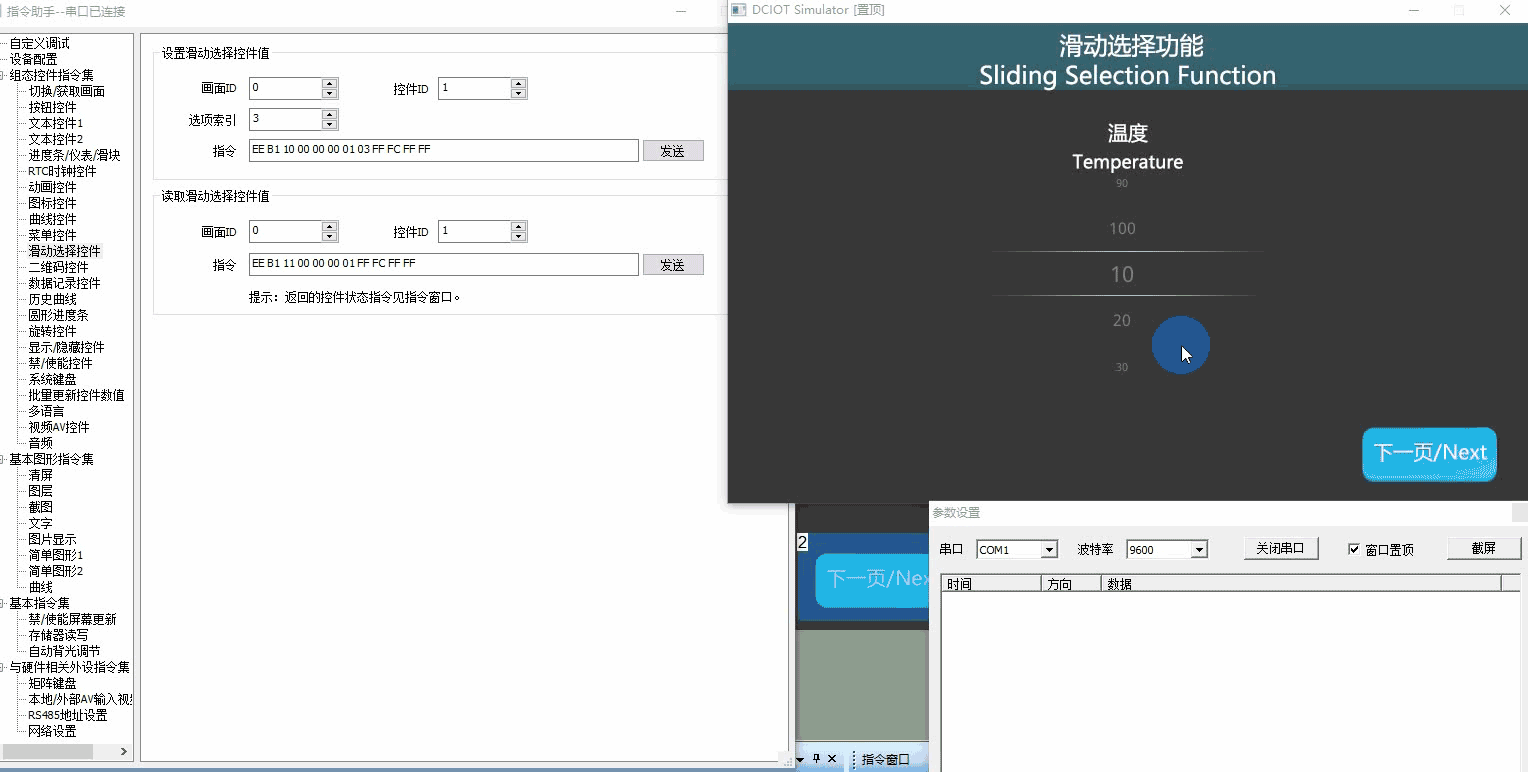Screen dimensions: 1528x772
Task: Click 关闭串口 button
Action: point(1281,548)
